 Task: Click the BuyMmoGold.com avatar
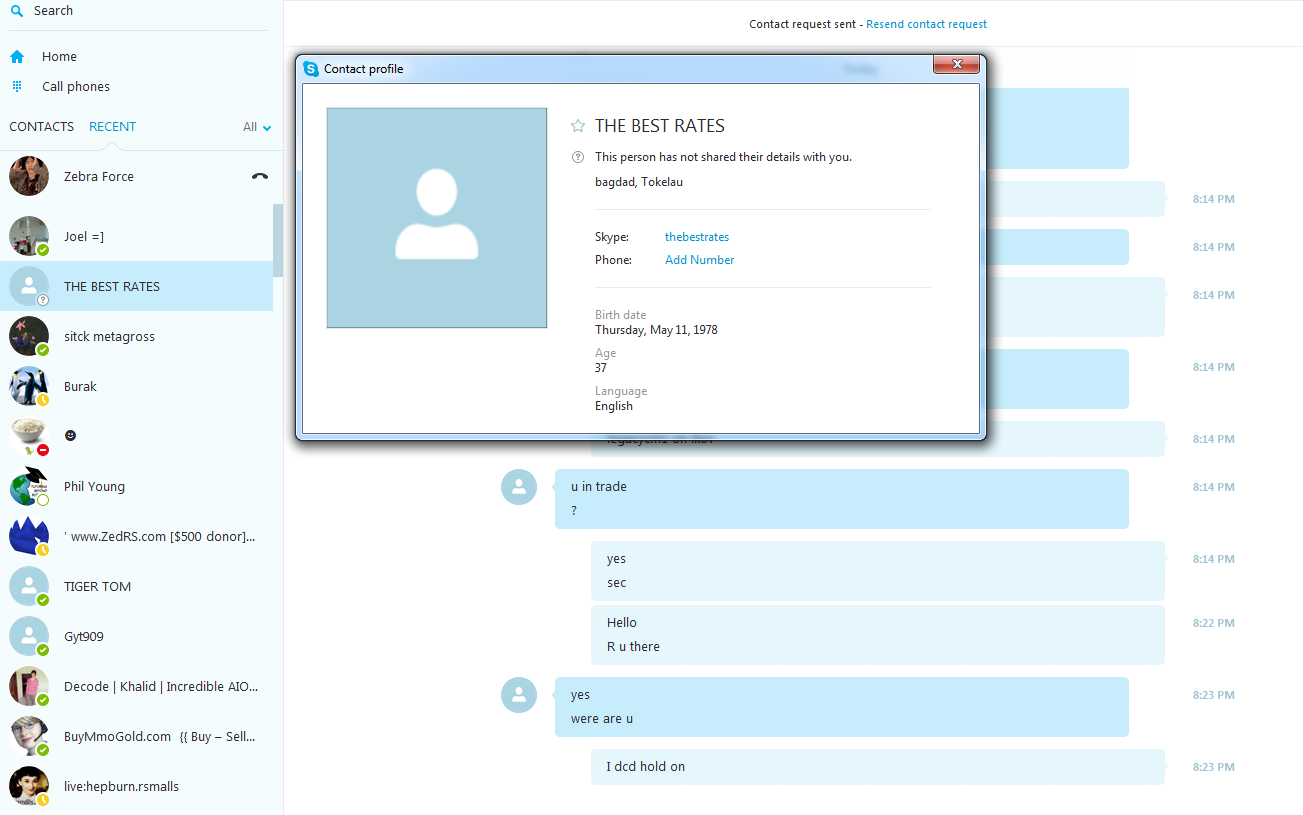click(29, 736)
